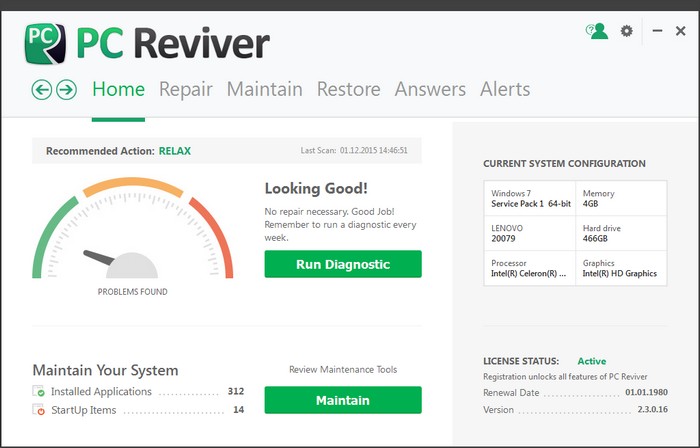Viewport: 700px width, 448px height.
Task: Go forward with the right arrow button
Action: (67, 90)
